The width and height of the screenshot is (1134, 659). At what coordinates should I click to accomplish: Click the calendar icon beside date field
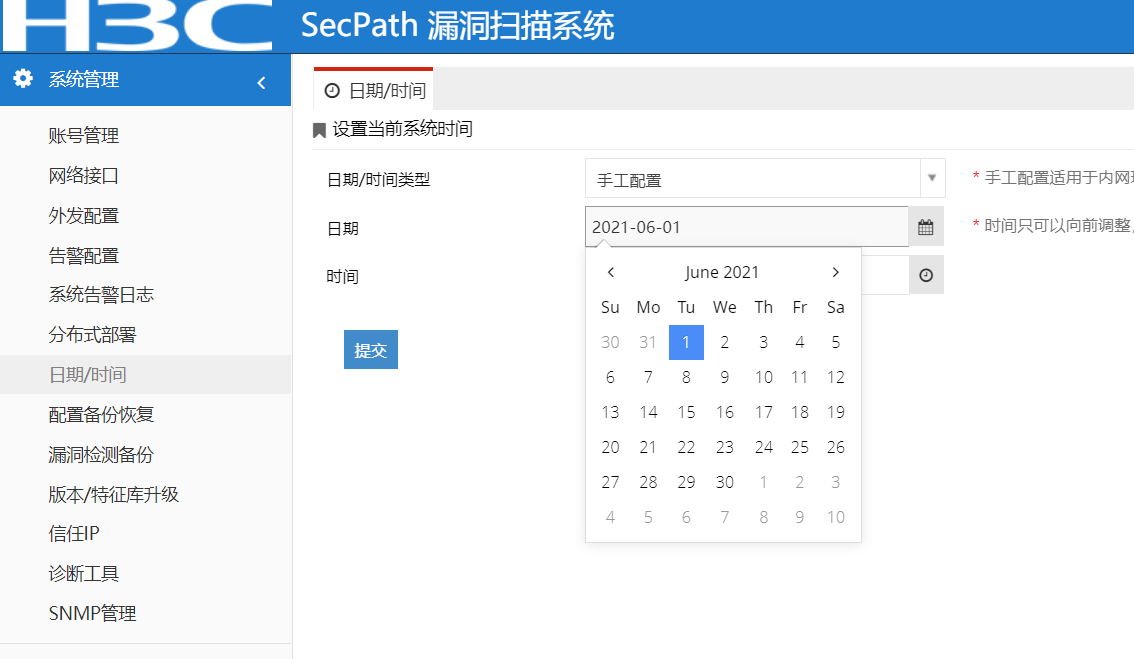925,227
